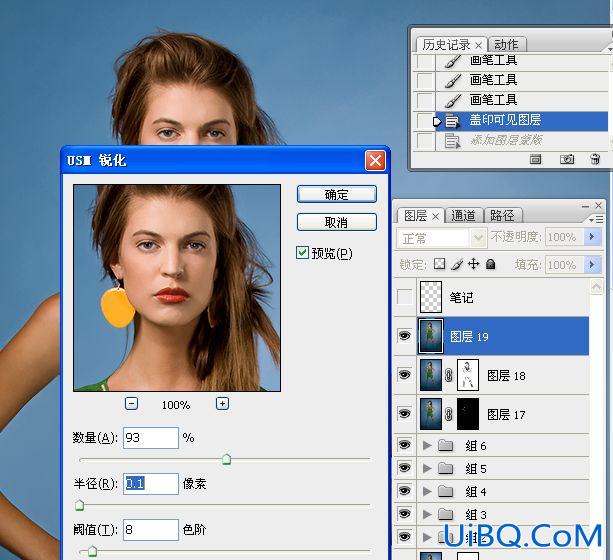Viewport: 613px width, 560px height.
Task: Click the USM sharpen preview image
Action: tap(177, 288)
